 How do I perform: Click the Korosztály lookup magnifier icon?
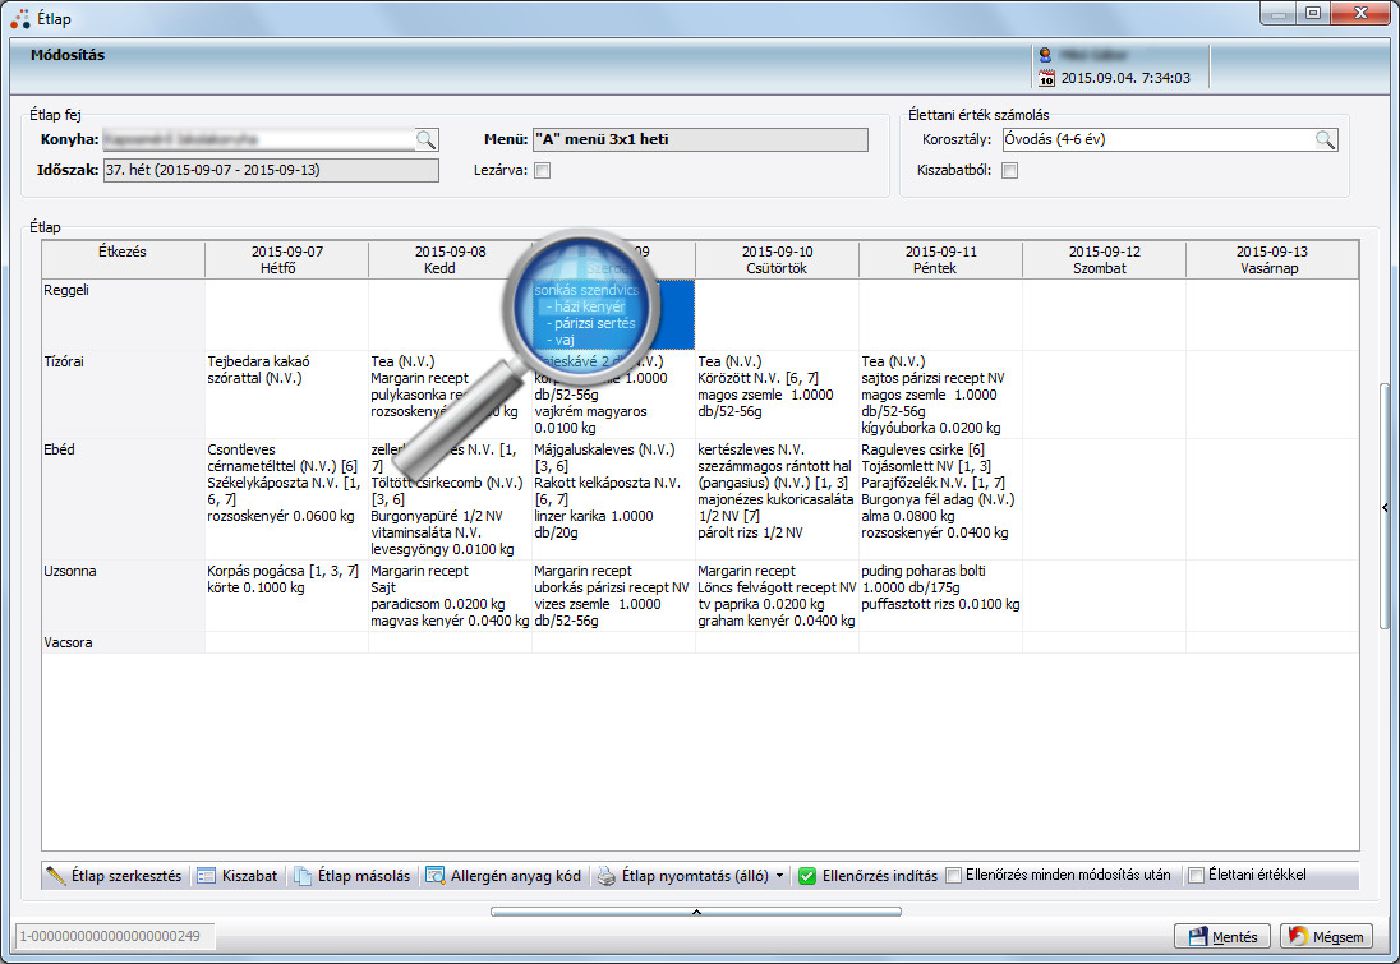coord(1325,140)
